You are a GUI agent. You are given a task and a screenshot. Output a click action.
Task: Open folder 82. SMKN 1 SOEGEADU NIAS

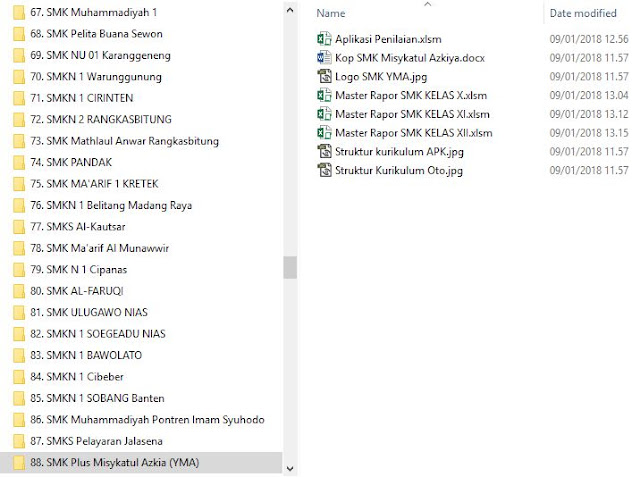click(x=98, y=334)
